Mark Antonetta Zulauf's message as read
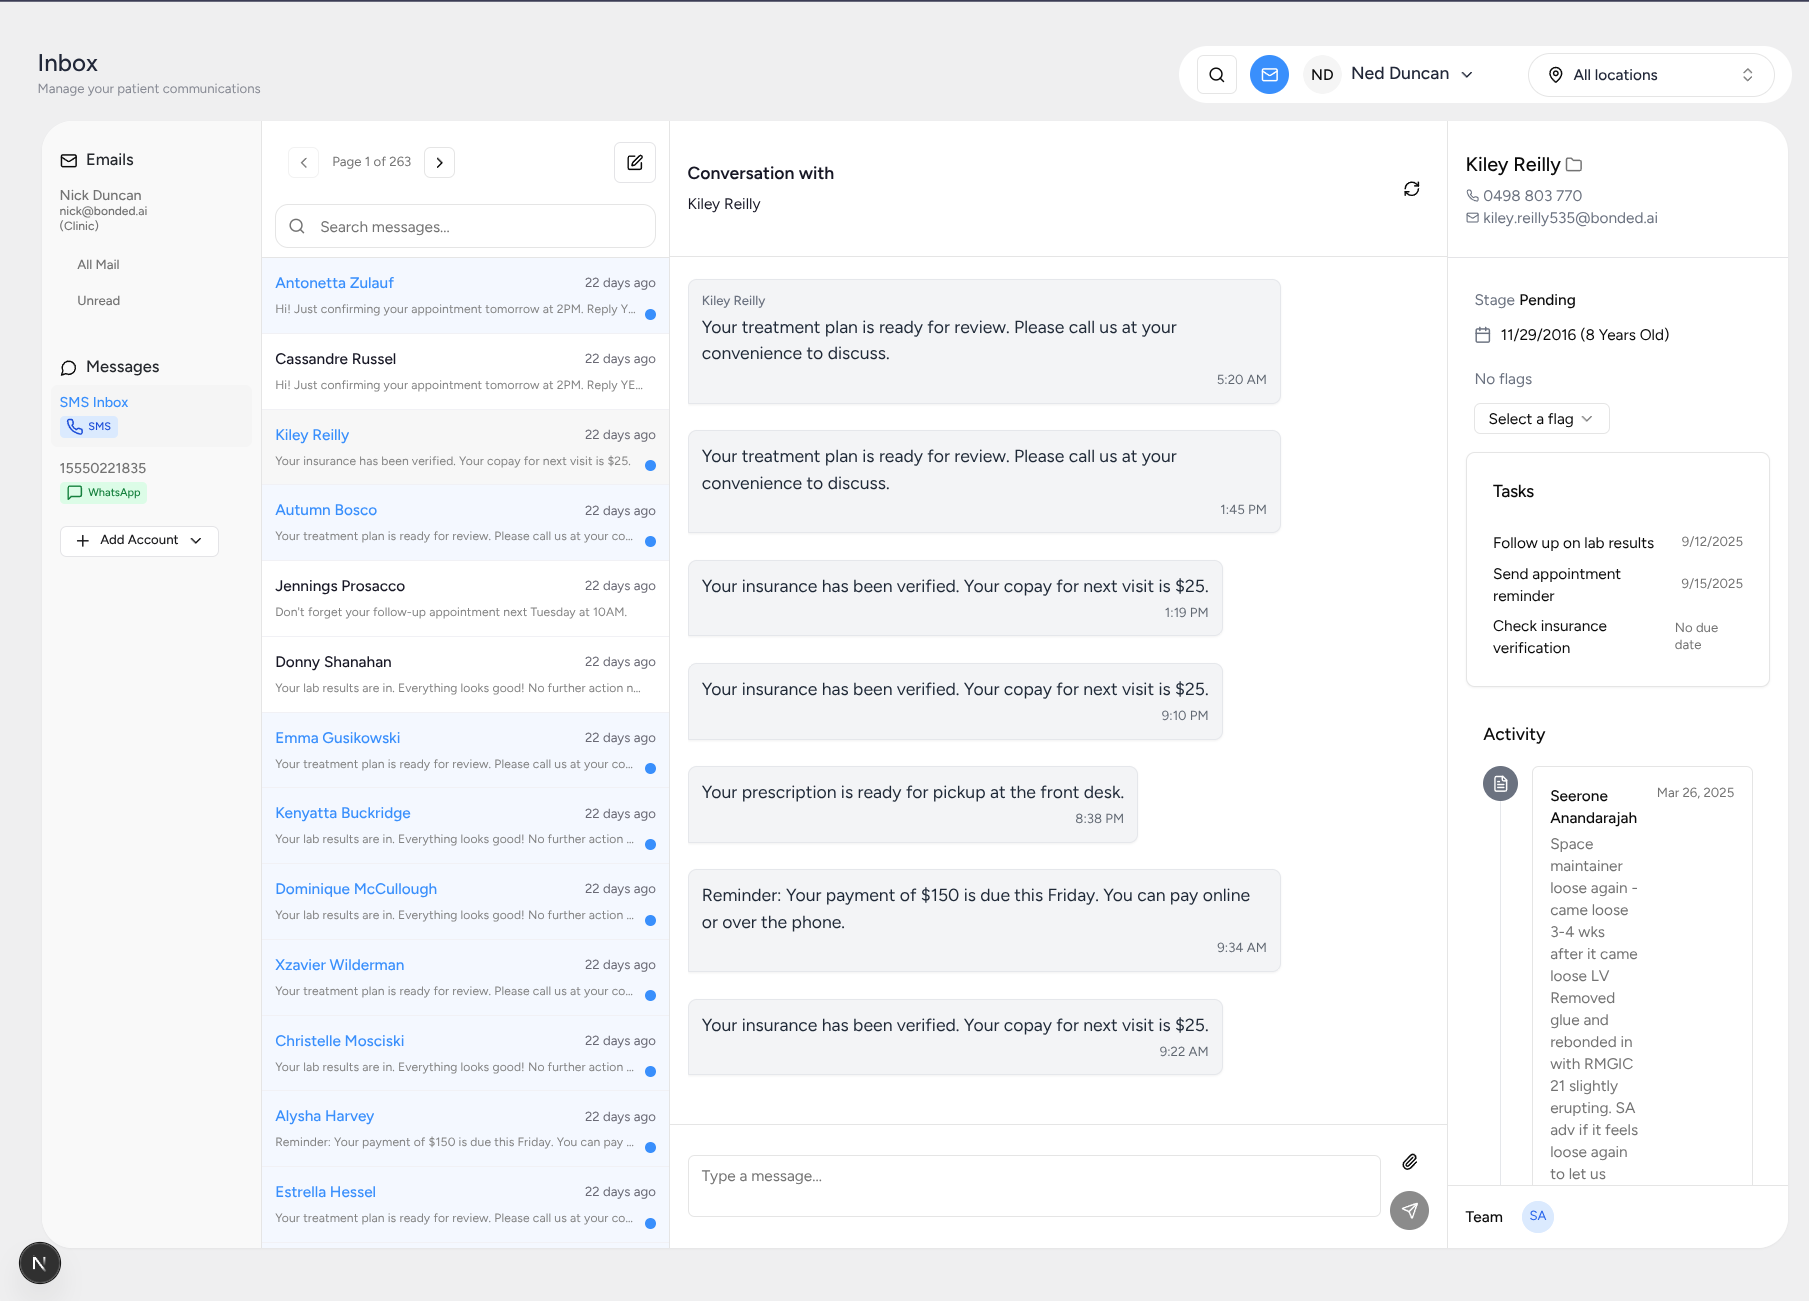Viewport: 1809px width, 1301px height. click(651, 315)
